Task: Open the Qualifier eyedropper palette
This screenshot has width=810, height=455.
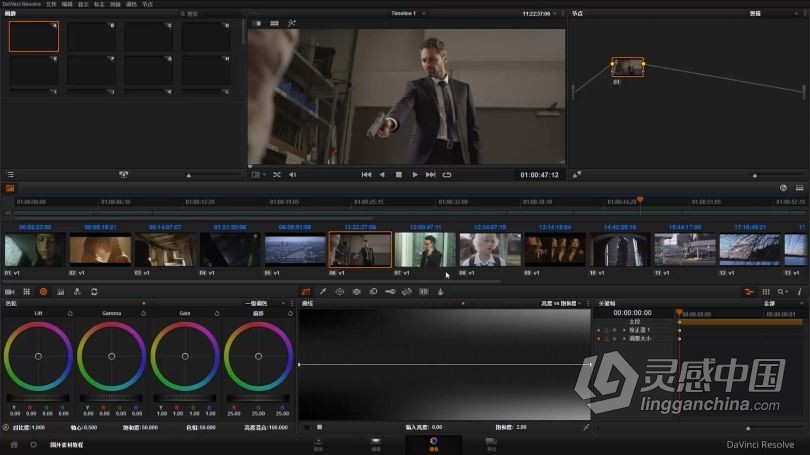Action: click(x=323, y=292)
